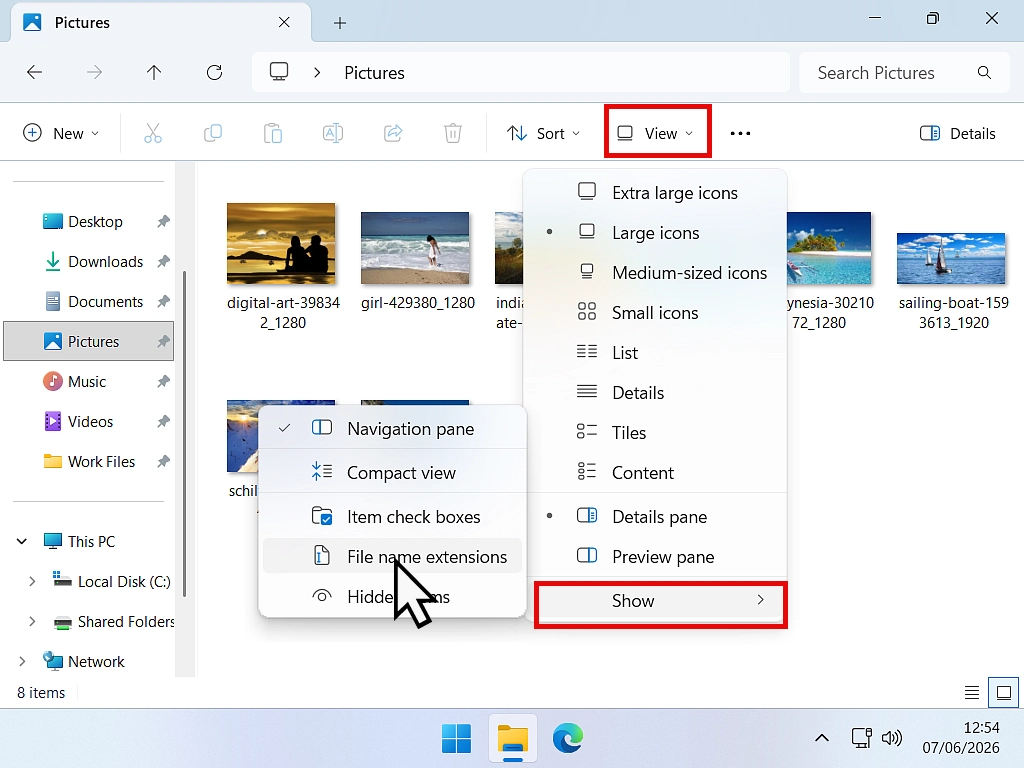Viewport: 1024px width, 768px height.
Task: Click File Explorer taskbar icon
Action: coord(513,740)
